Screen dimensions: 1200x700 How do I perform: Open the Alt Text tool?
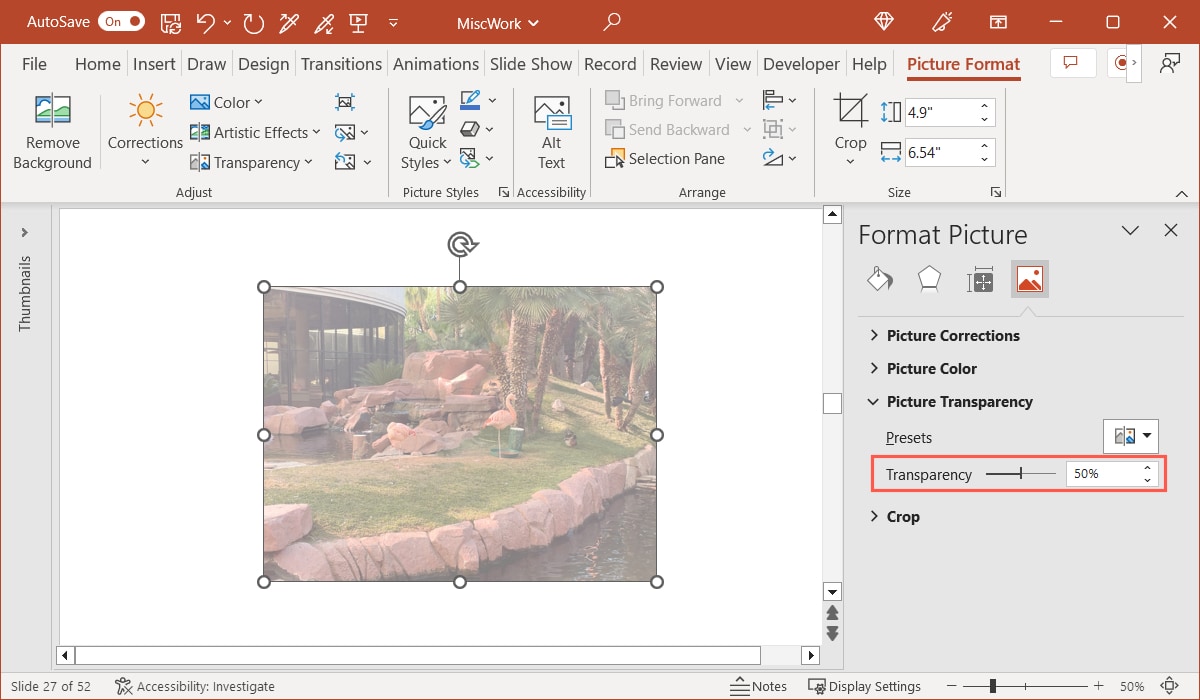pos(551,130)
